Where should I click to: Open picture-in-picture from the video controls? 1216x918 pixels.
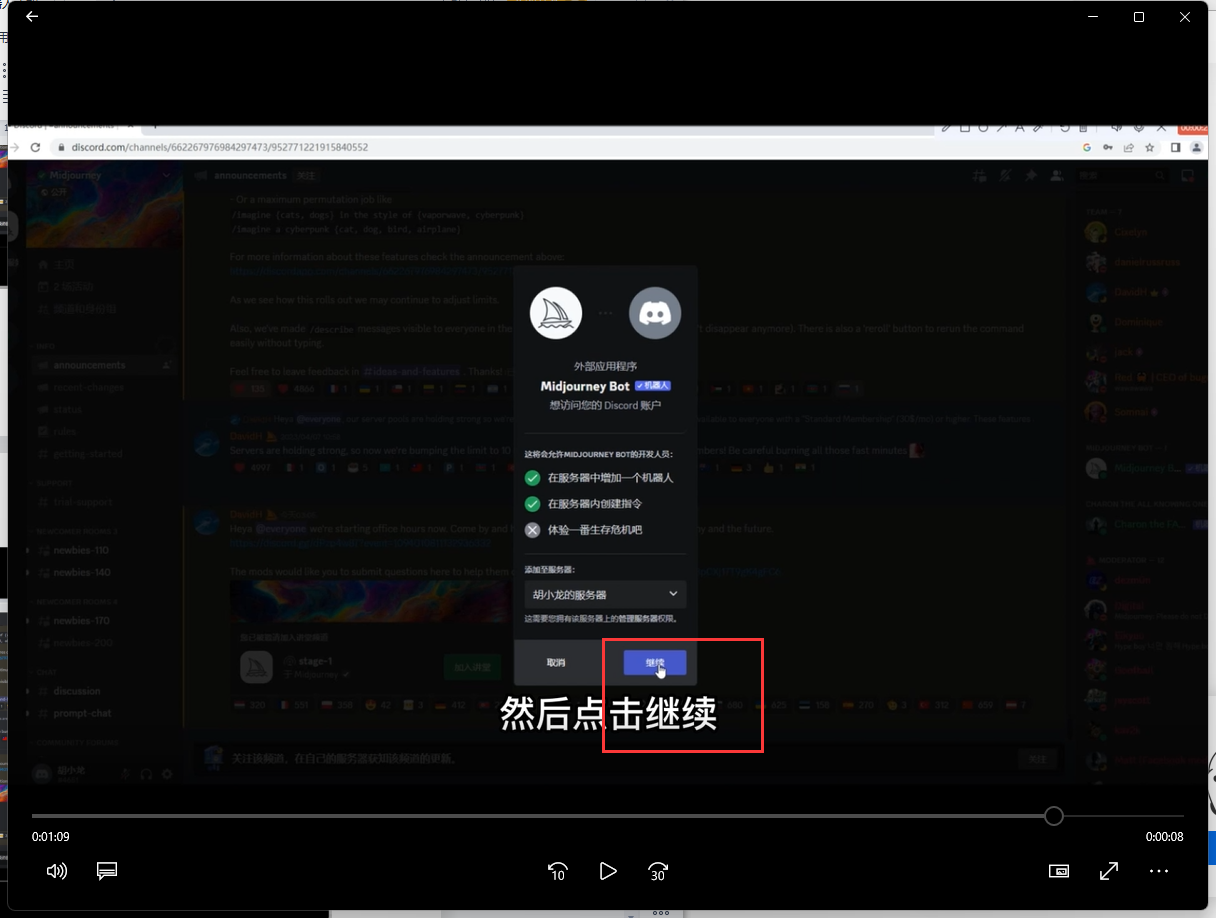tap(1058, 871)
